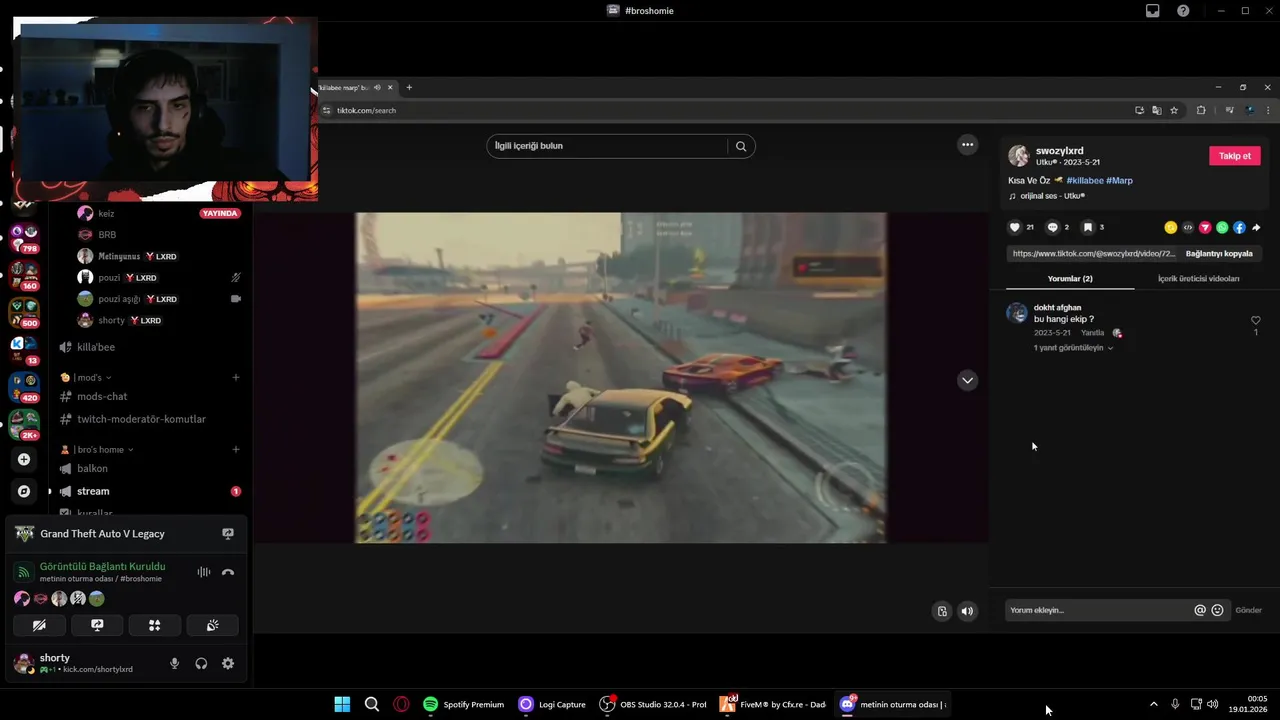Click the 'Yorum ekleyin...' comment field
Screen dimensions: 1280x720
coord(1099,610)
